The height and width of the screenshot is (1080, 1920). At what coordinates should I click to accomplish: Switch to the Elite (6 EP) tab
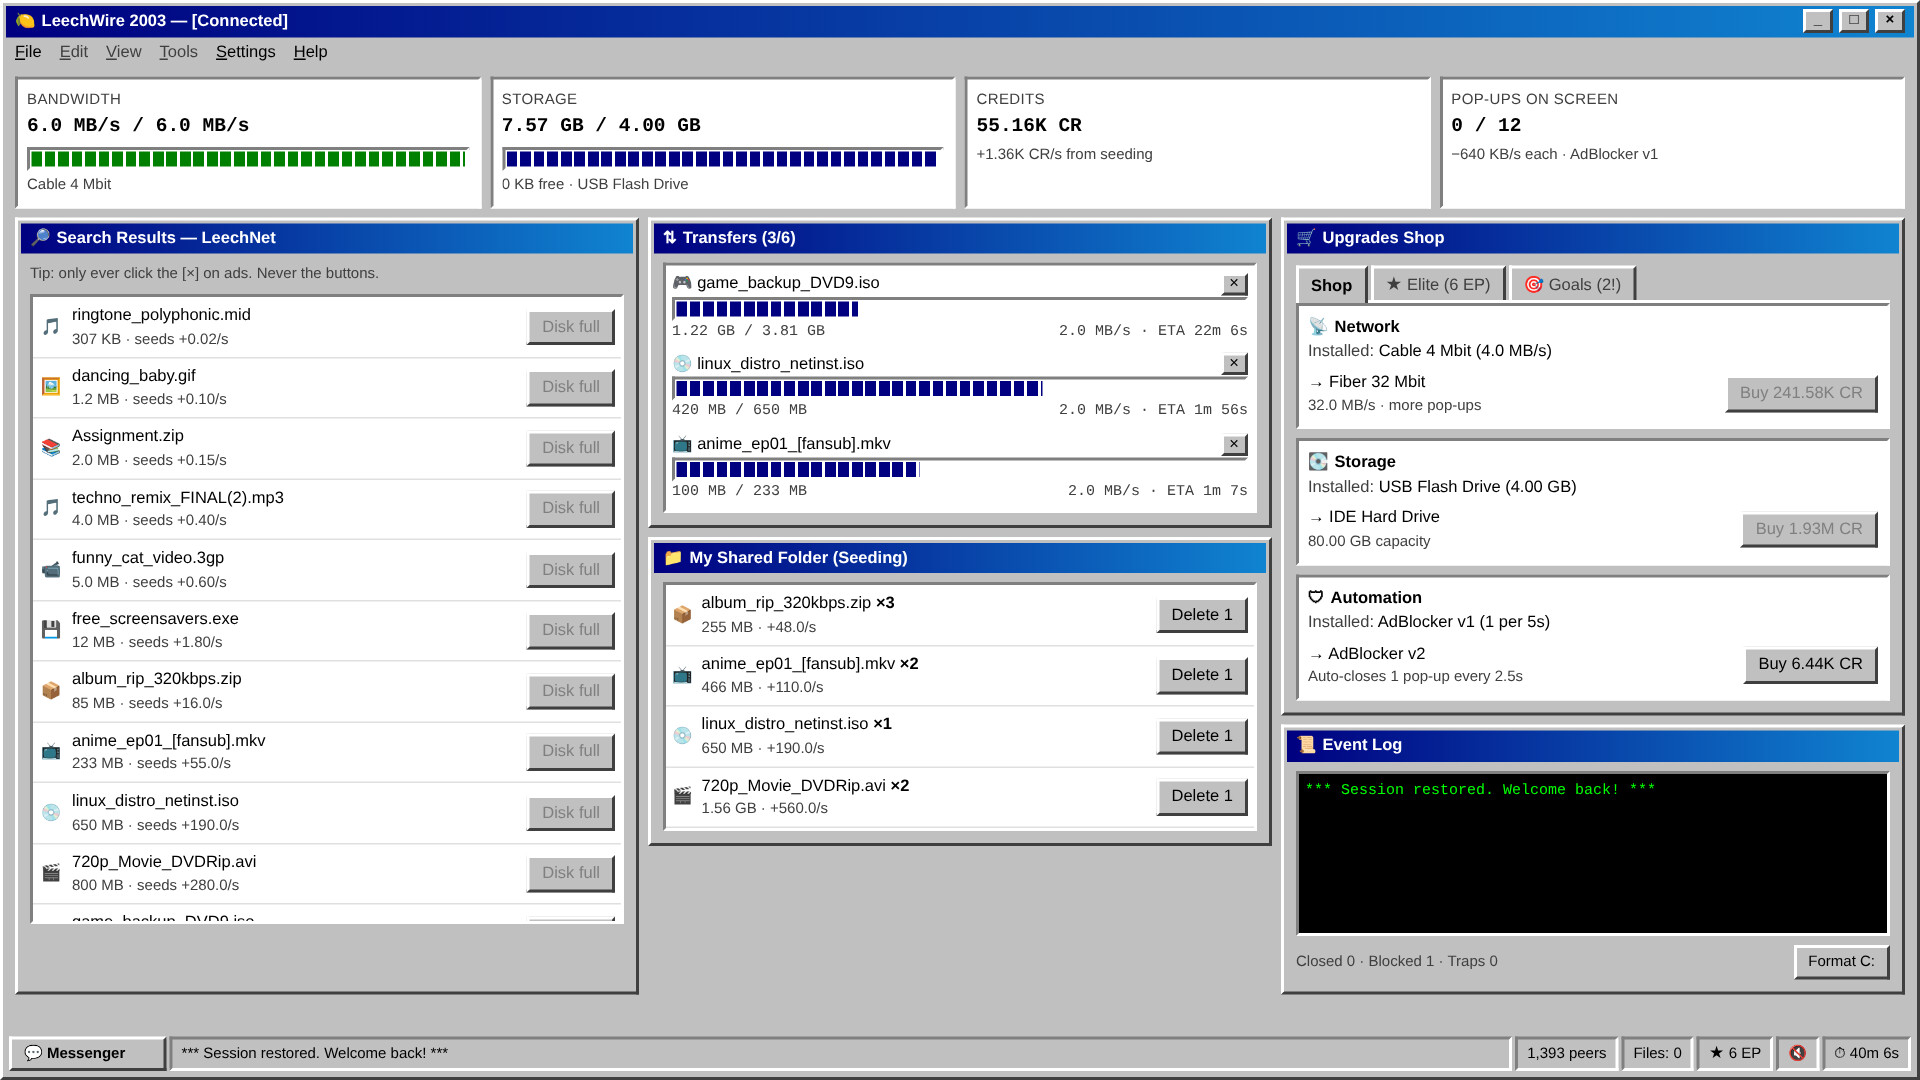pos(1438,285)
